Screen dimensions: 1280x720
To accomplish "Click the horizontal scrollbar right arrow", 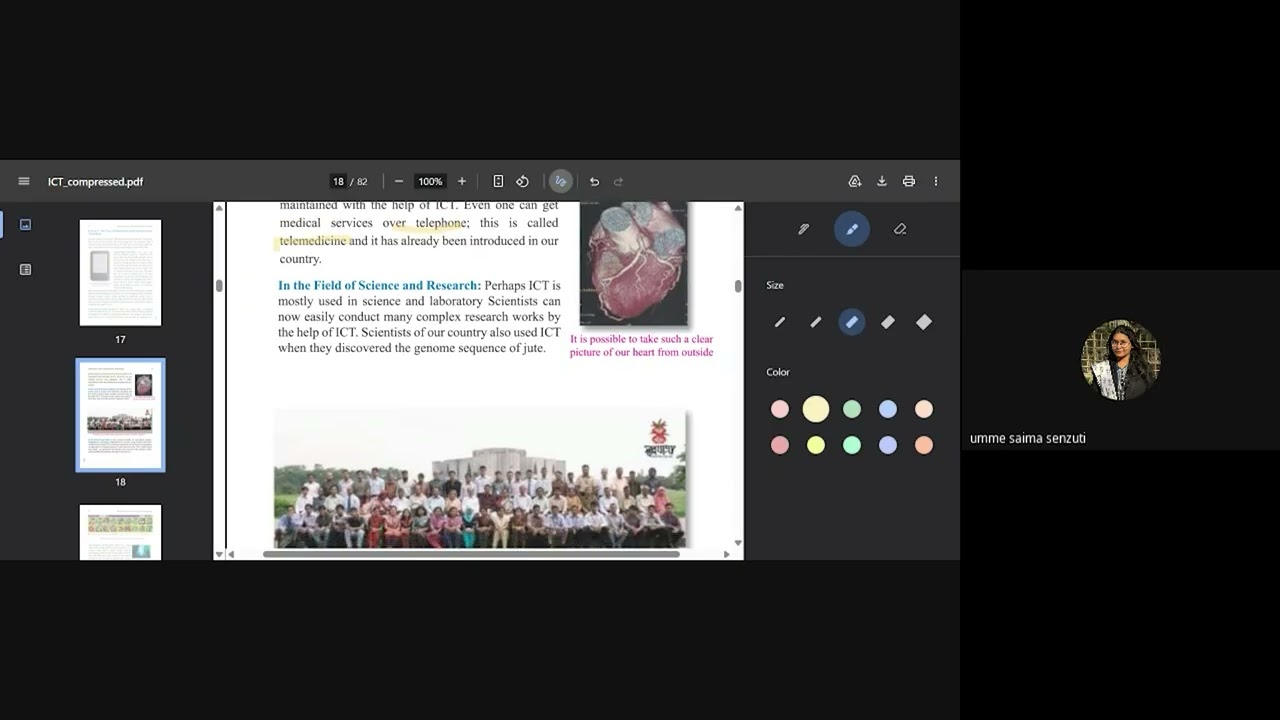I will tap(726, 554).
